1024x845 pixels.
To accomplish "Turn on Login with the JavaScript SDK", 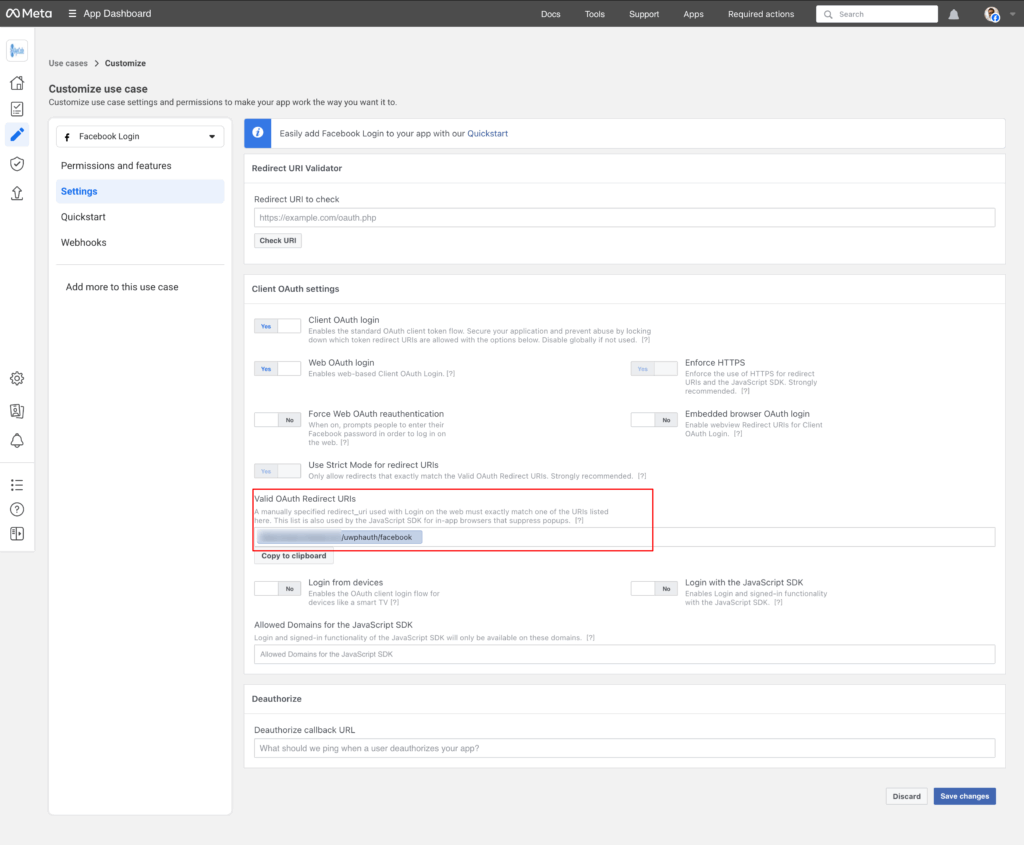I will (x=654, y=589).
